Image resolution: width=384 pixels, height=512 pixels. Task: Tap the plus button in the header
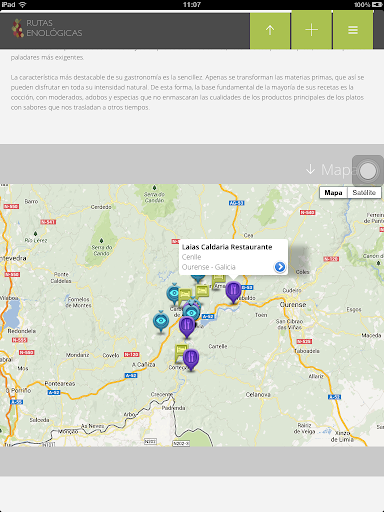coord(312,30)
